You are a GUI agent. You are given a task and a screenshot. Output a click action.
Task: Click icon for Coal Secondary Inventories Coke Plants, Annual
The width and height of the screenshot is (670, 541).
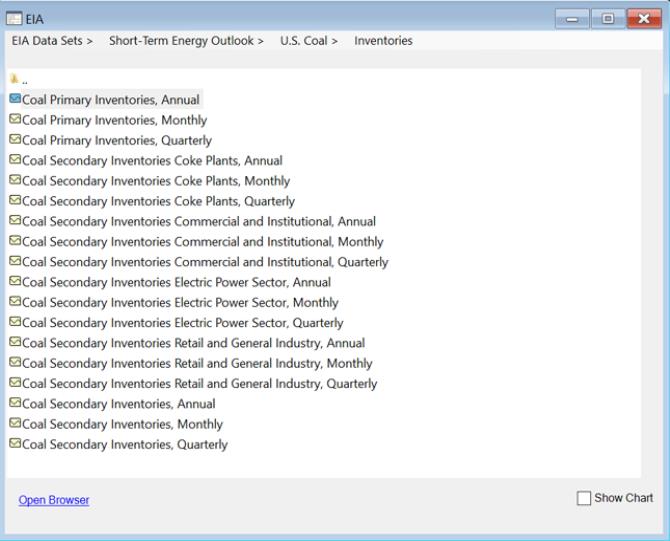pos(15,159)
